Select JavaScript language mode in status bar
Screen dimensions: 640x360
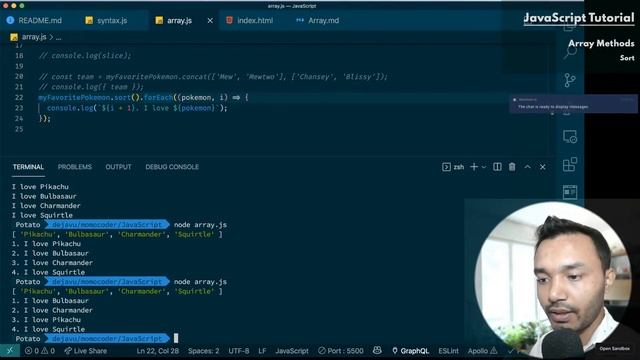click(x=292, y=351)
